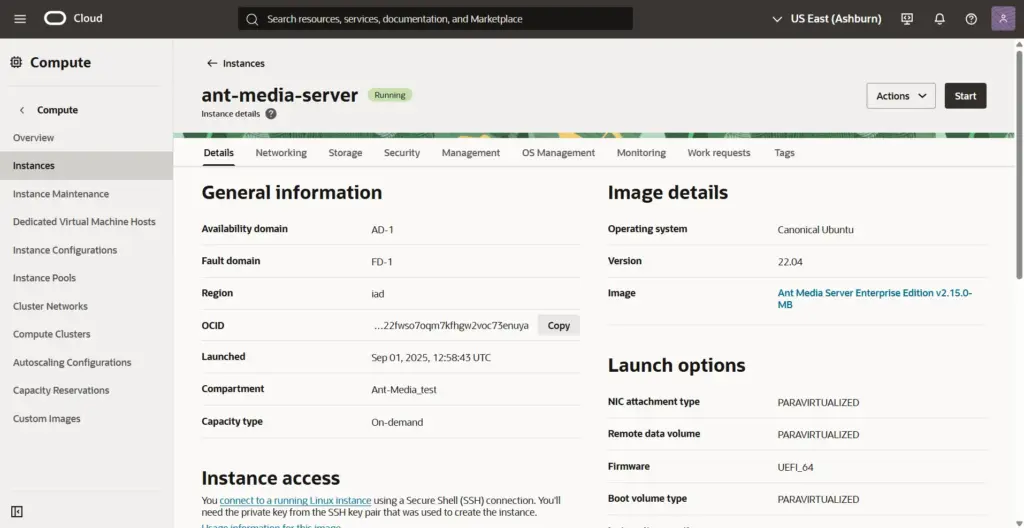Viewport: 1024px width, 528px height.
Task: Click the UEFI_64 firmware value
Action: click(795, 467)
